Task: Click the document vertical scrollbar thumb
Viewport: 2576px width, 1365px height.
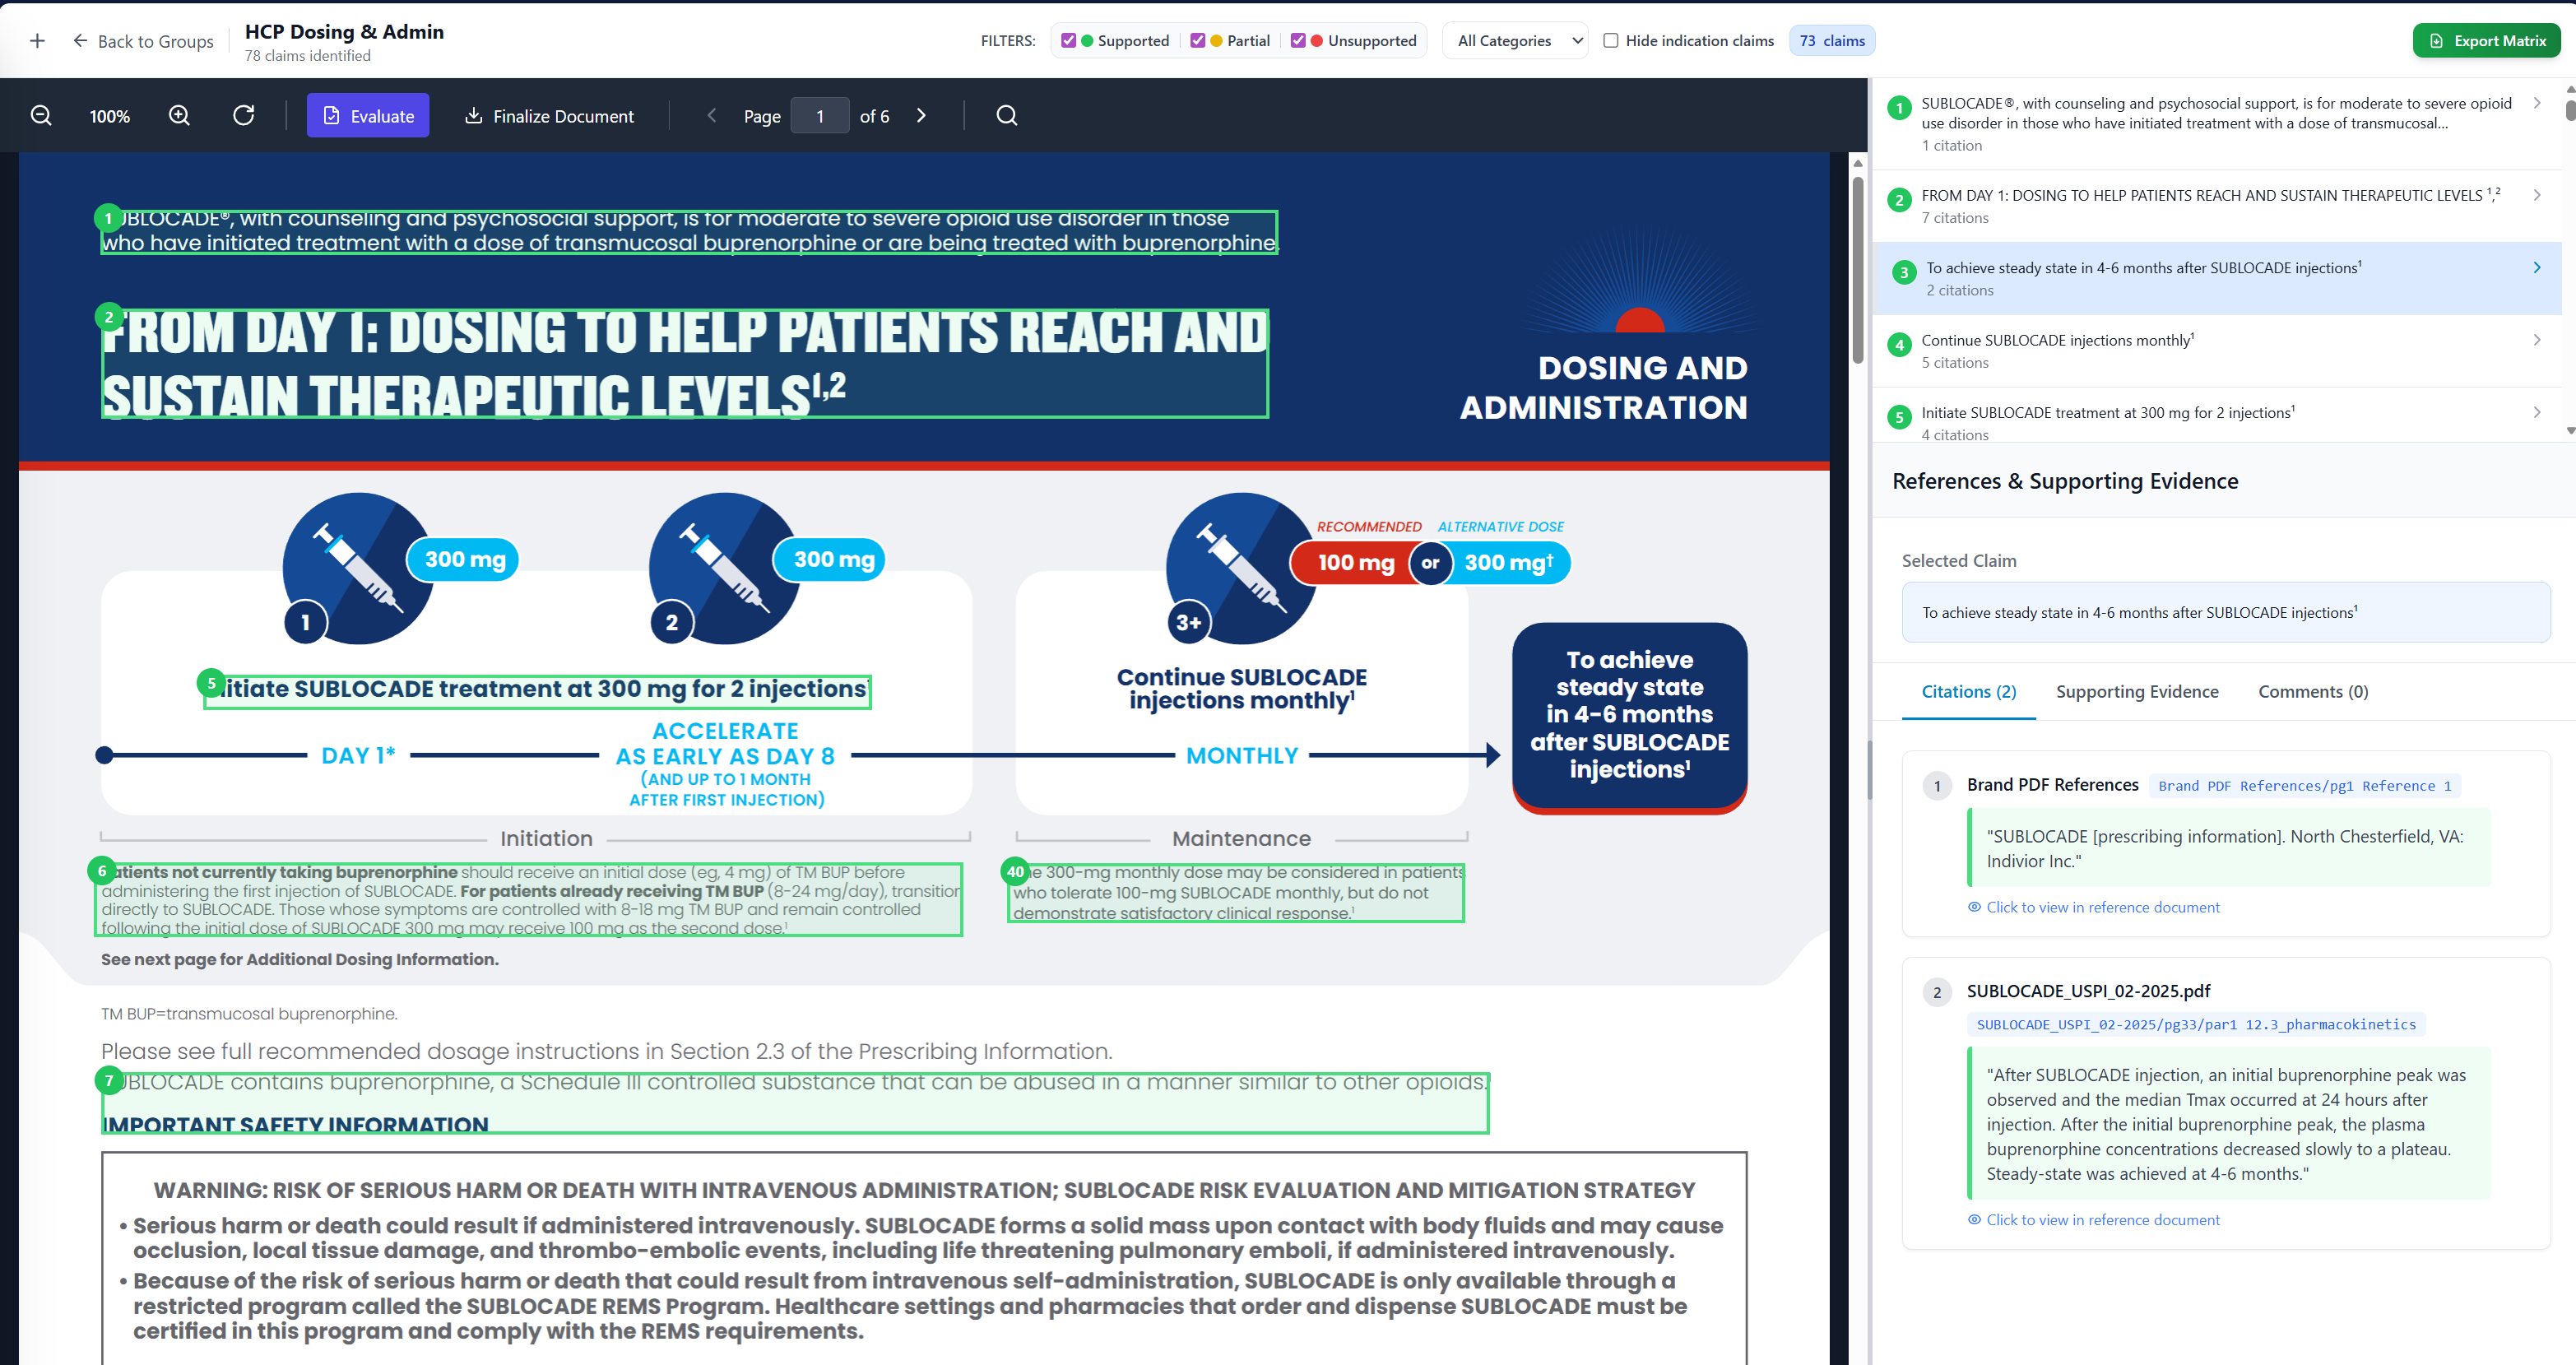Action: (x=1857, y=270)
